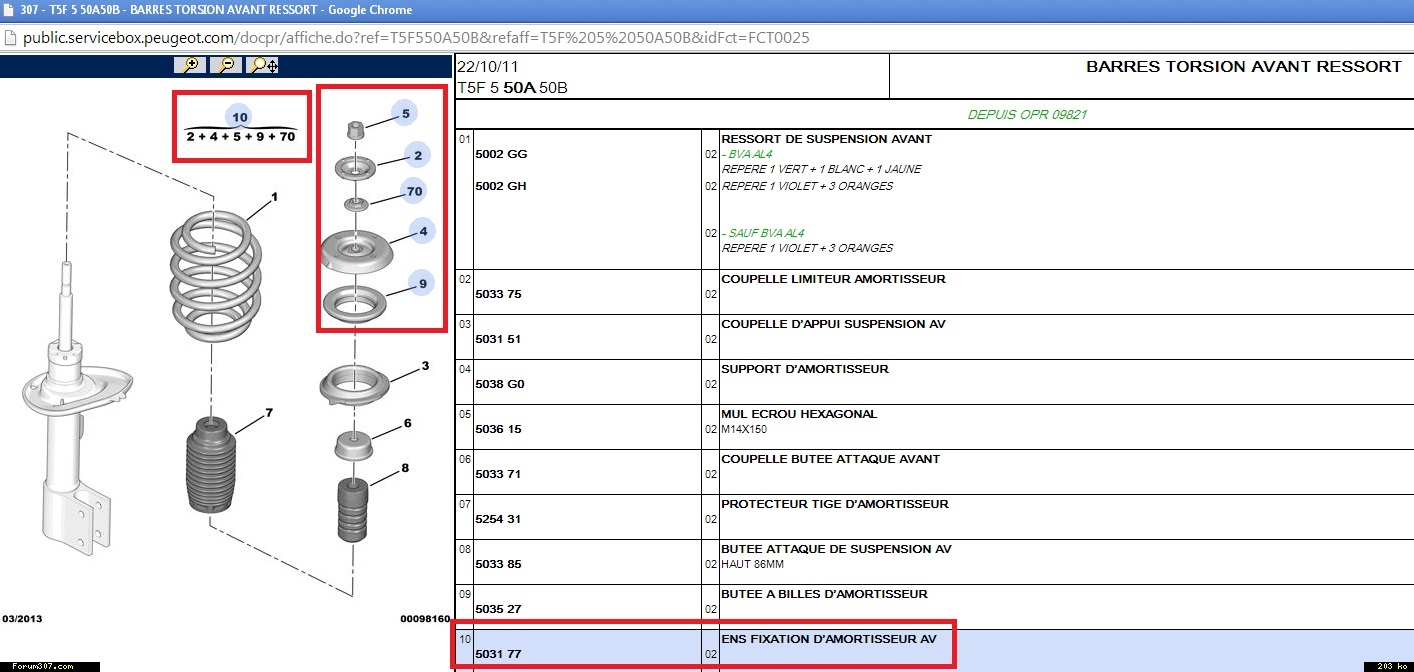Select callout bubble 9 next to the ball bearing
This screenshot has height=672, width=1414.
[422, 283]
